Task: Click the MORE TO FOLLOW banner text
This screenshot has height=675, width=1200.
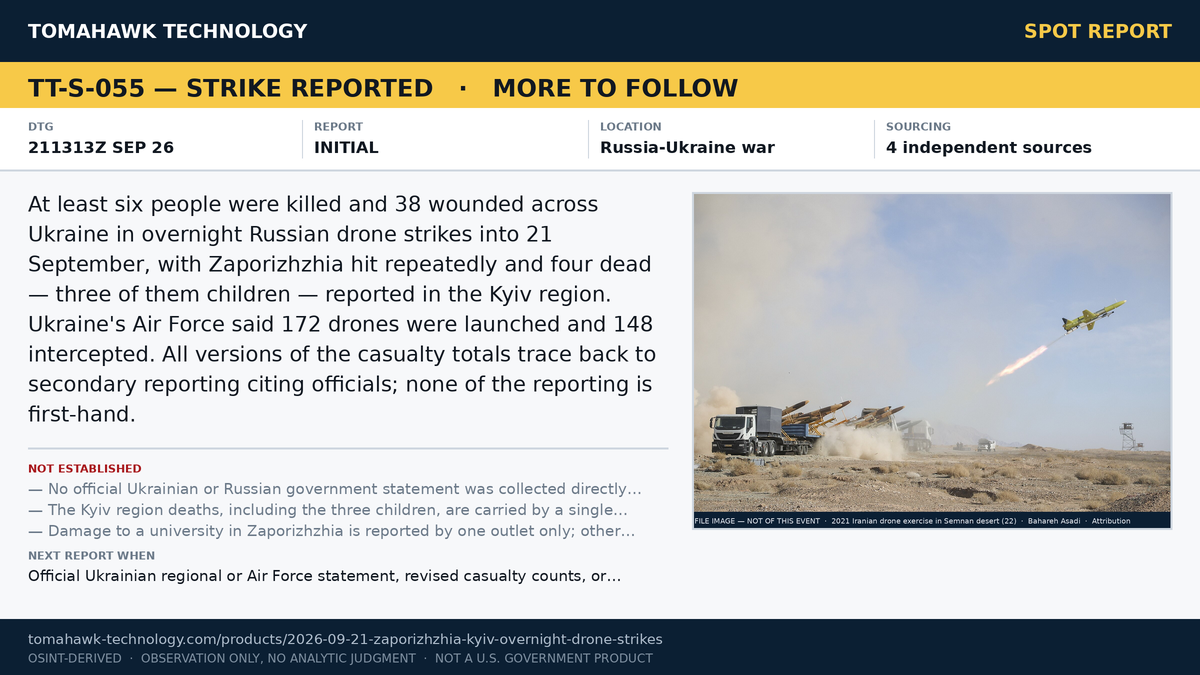Action: pyautogui.click(x=615, y=88)
